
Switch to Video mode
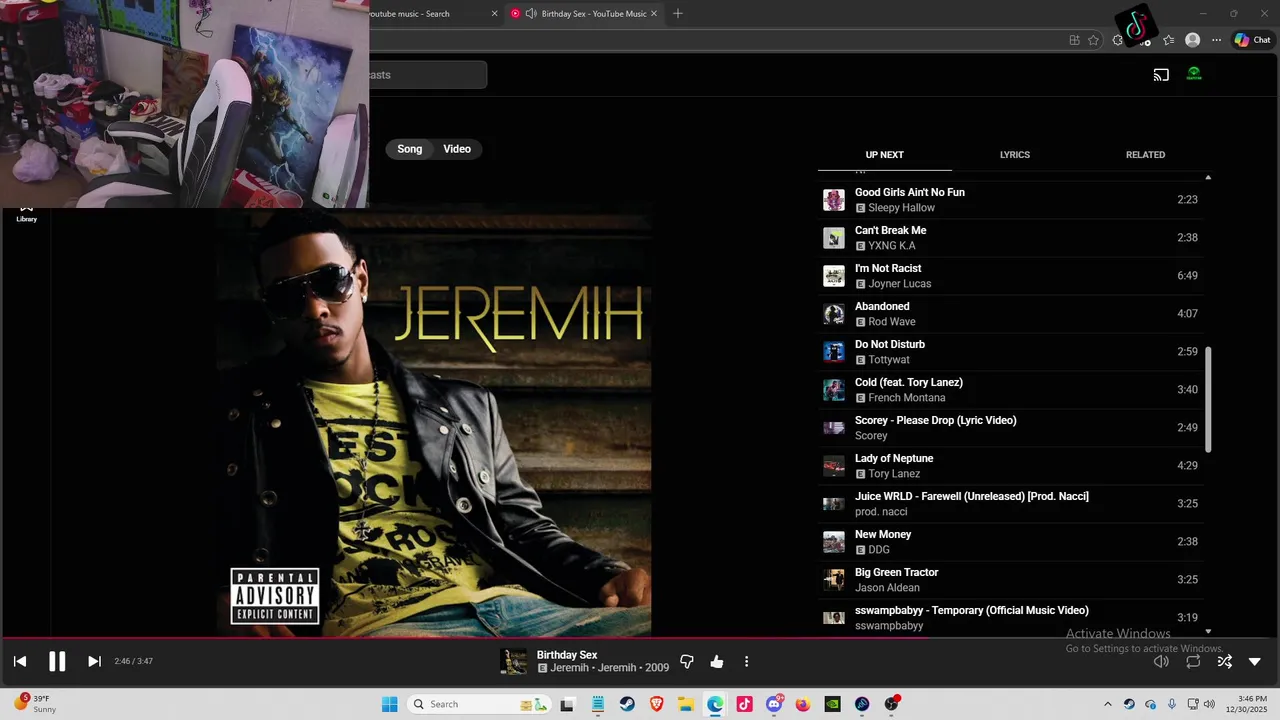click(457, 149)
